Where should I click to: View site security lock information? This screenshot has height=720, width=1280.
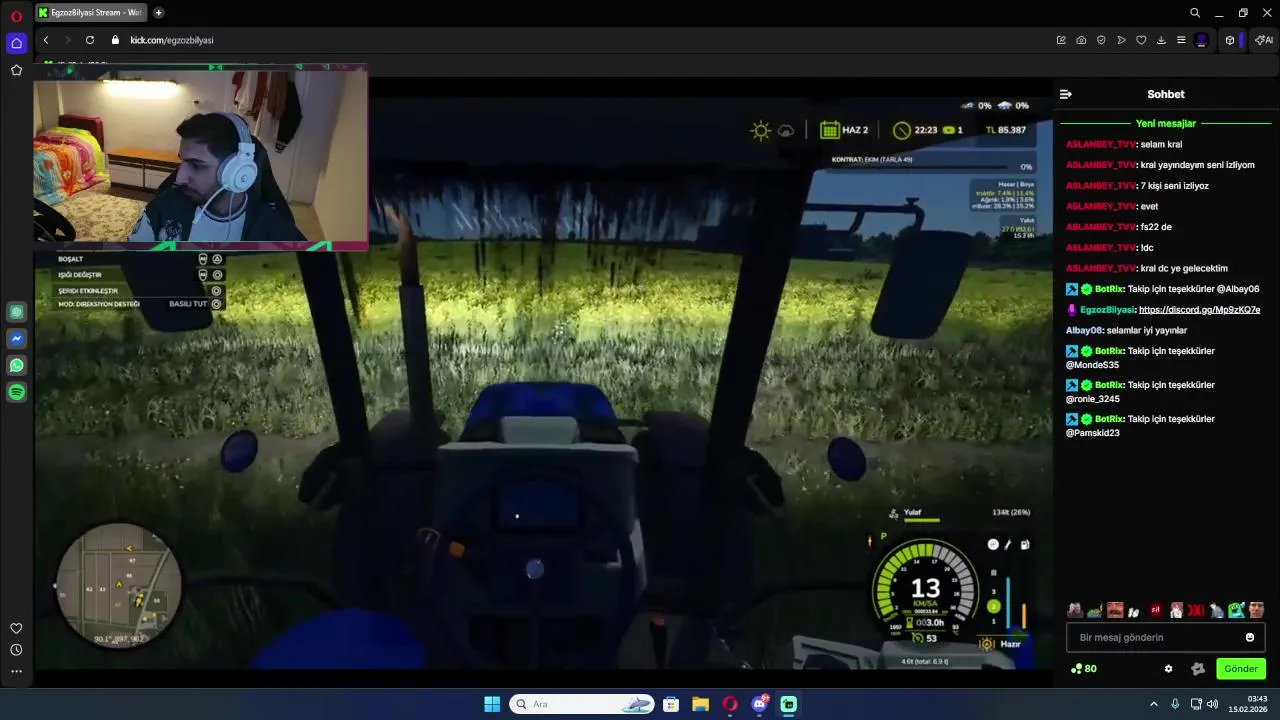115,40
